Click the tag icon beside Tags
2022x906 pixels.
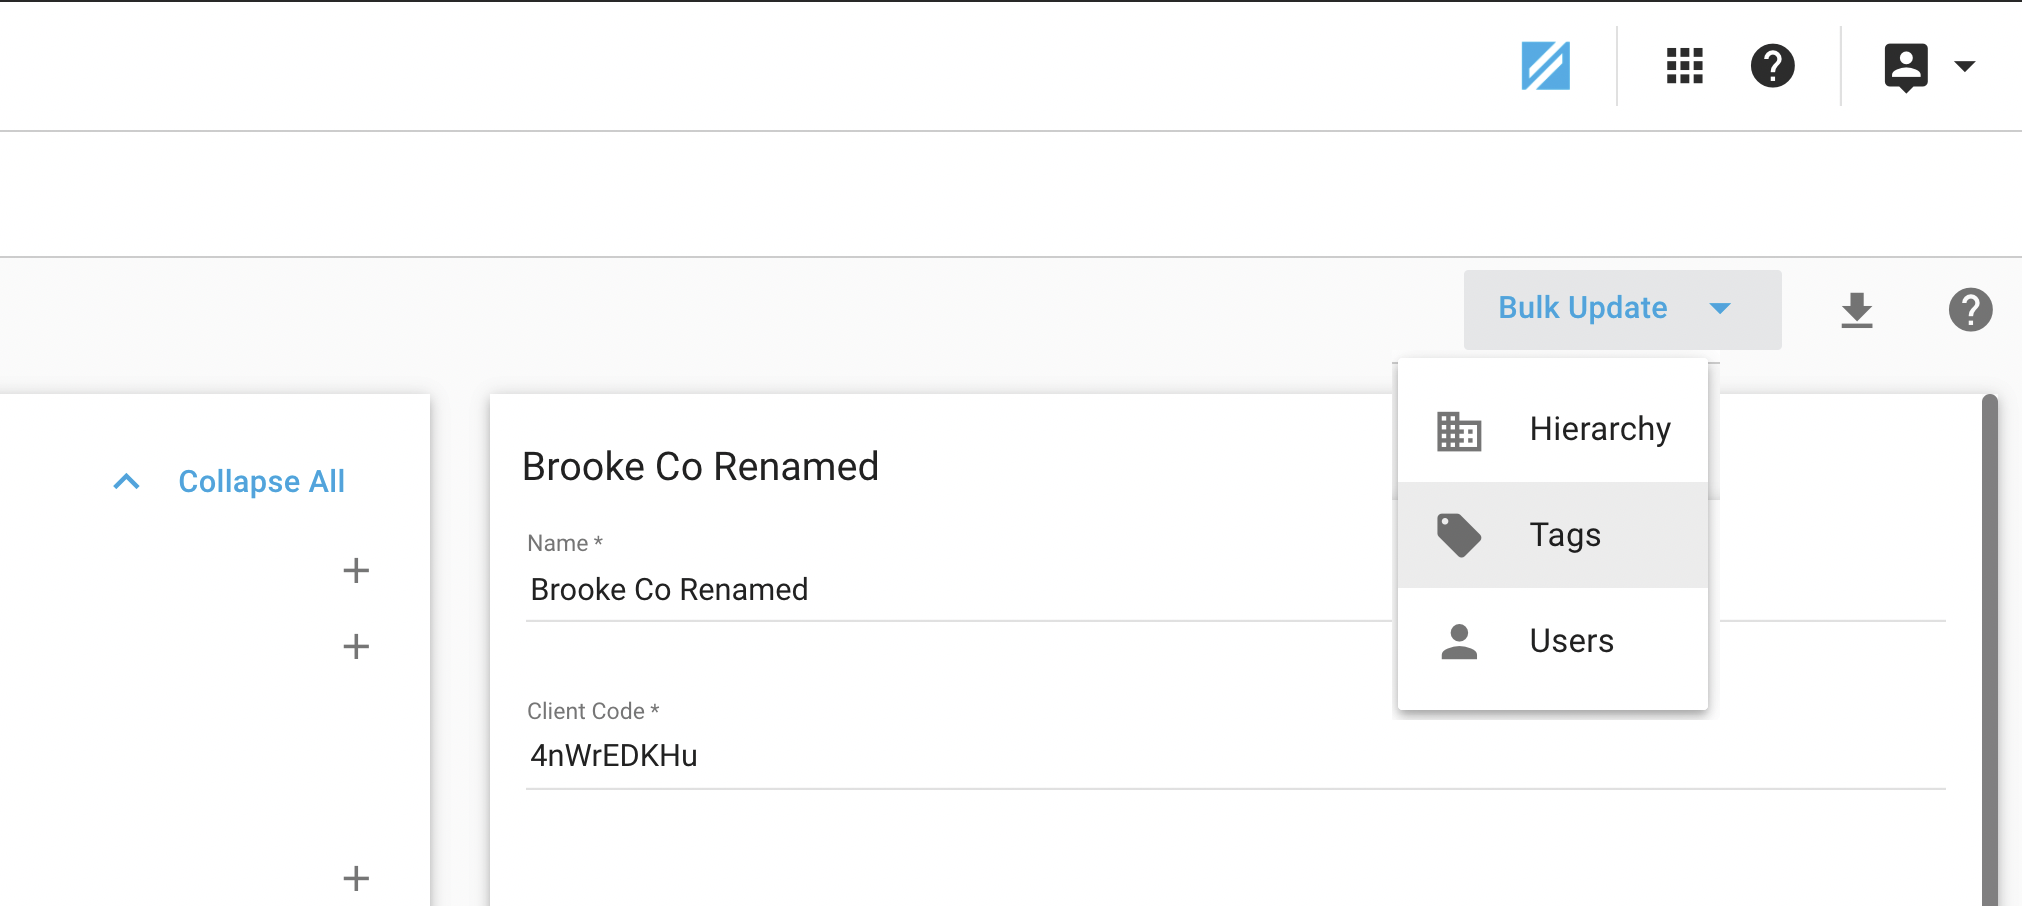[x=1458, y=534]
